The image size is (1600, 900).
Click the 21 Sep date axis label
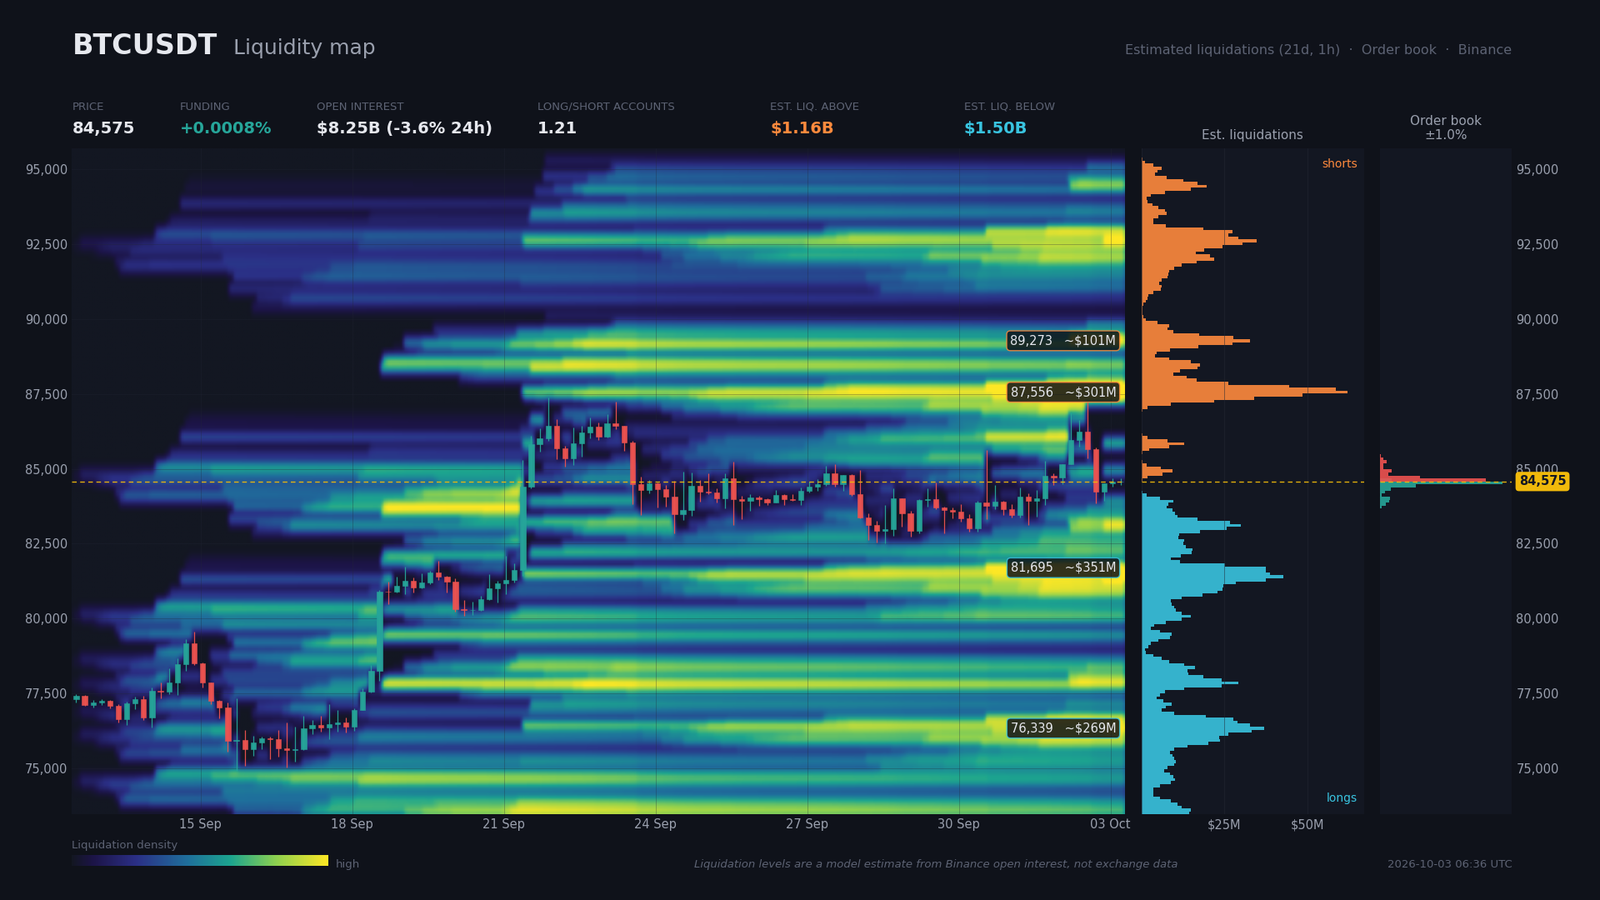pyautogui.click(x=503, y=824)
